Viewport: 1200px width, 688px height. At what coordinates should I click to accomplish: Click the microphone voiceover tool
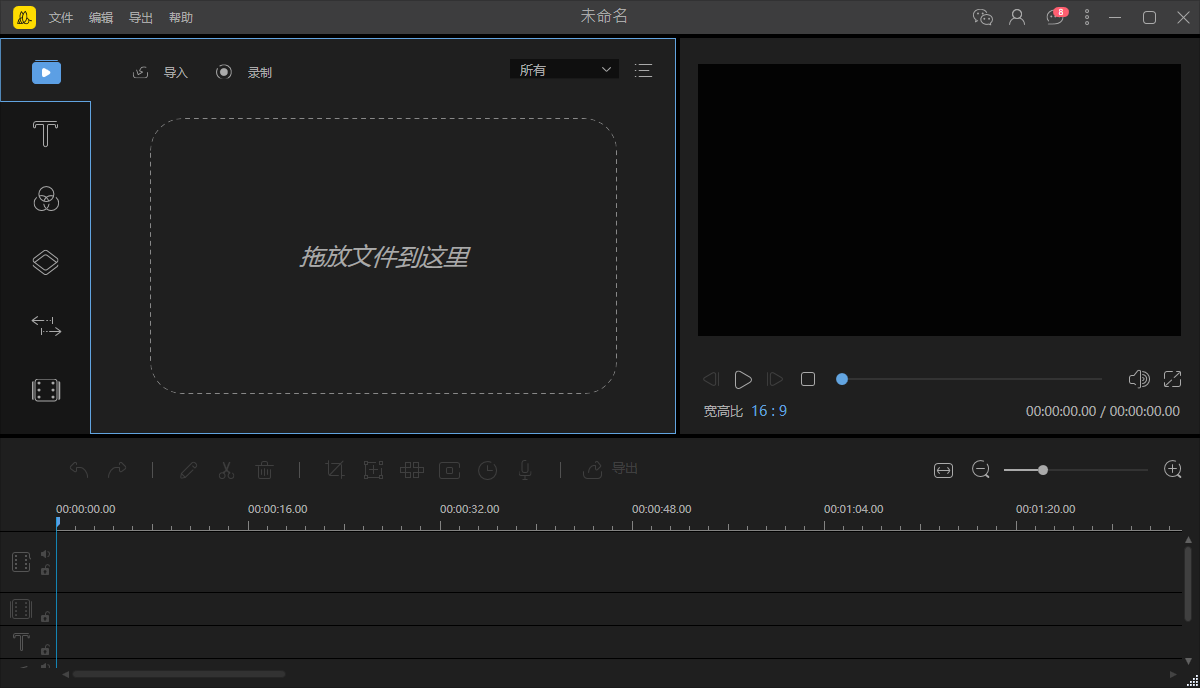[525, 469]
